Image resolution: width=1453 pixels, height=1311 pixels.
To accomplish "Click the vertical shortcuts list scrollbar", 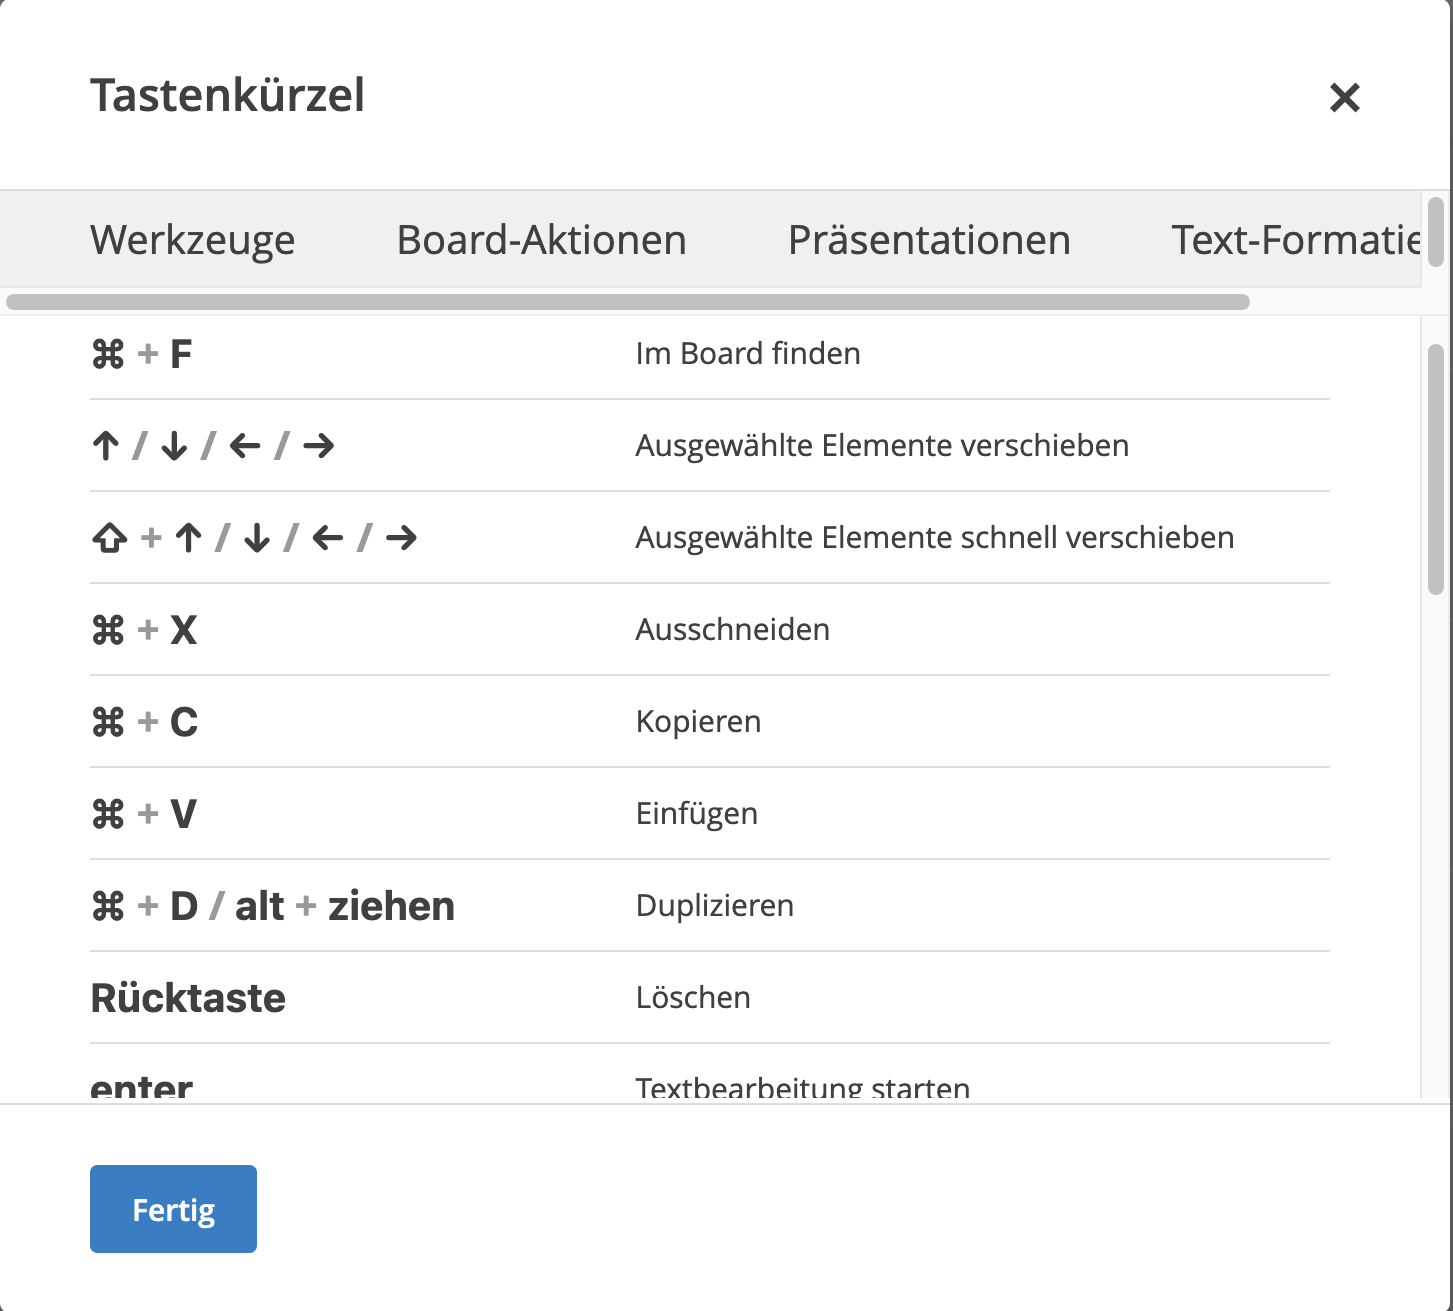I will [x=1436, y=470].
